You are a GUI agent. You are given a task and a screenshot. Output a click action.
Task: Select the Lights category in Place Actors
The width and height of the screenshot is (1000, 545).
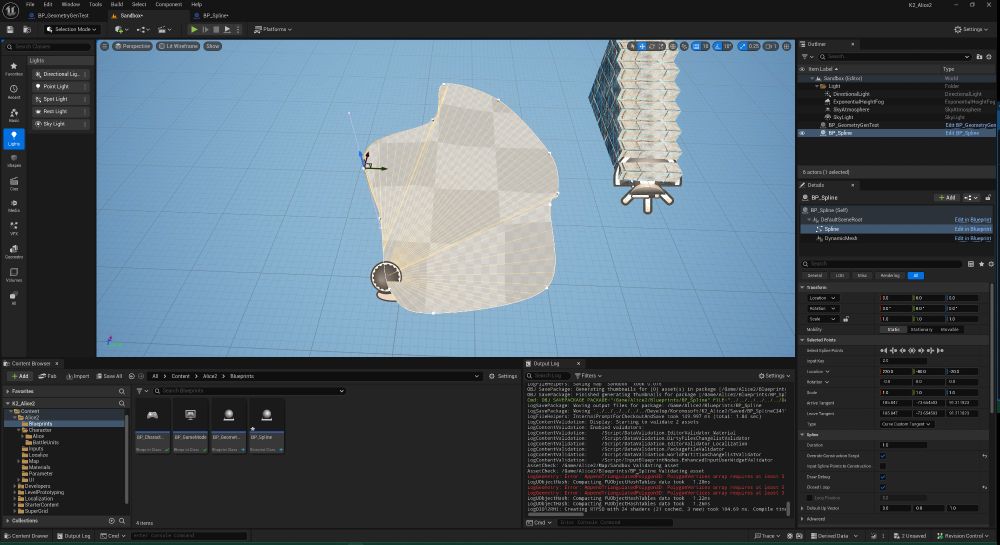point(13,138)
